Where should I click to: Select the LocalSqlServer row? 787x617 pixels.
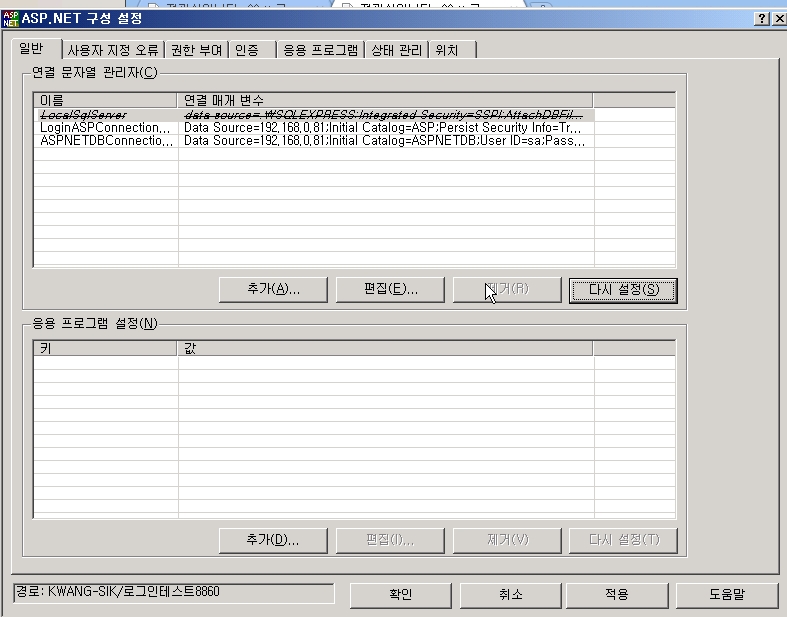coord(314,115)
